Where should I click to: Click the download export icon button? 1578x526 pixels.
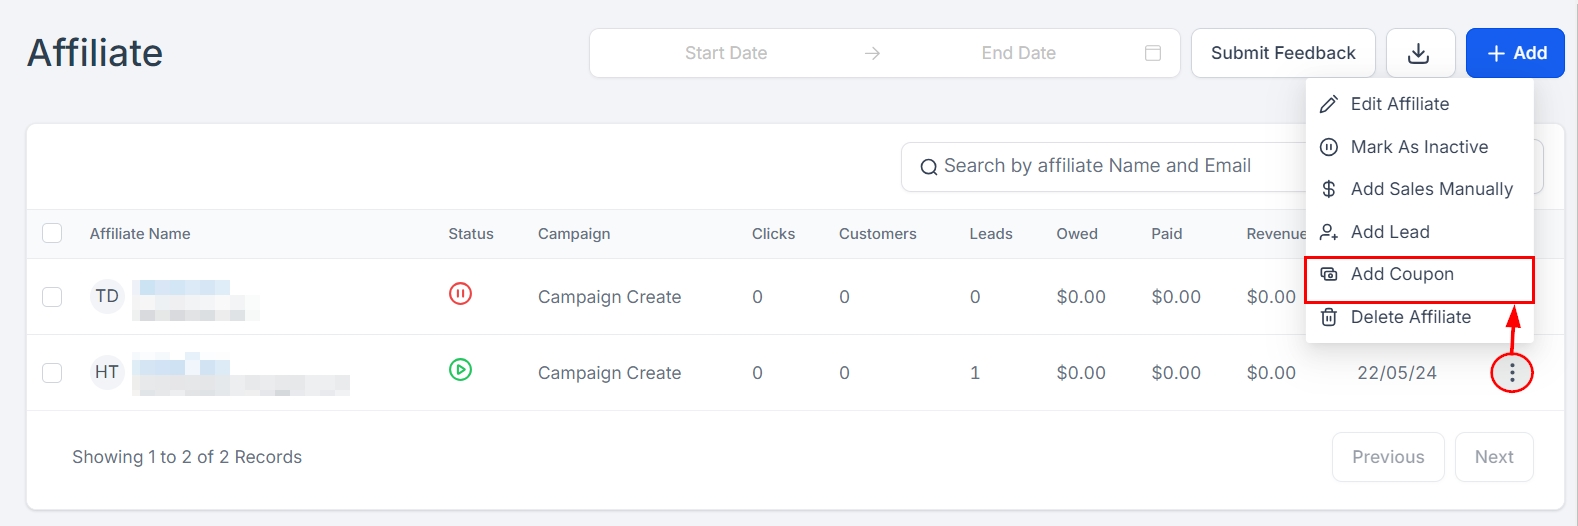1419,53
